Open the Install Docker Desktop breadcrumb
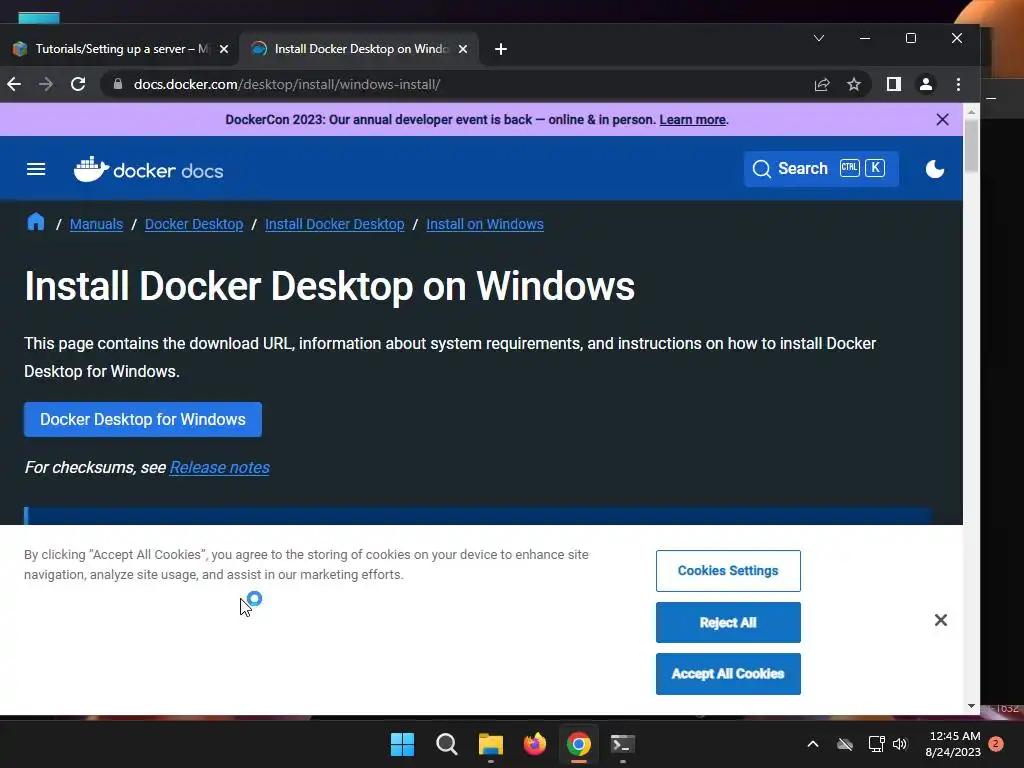The image size is (1024, 768). coord(334,224)
